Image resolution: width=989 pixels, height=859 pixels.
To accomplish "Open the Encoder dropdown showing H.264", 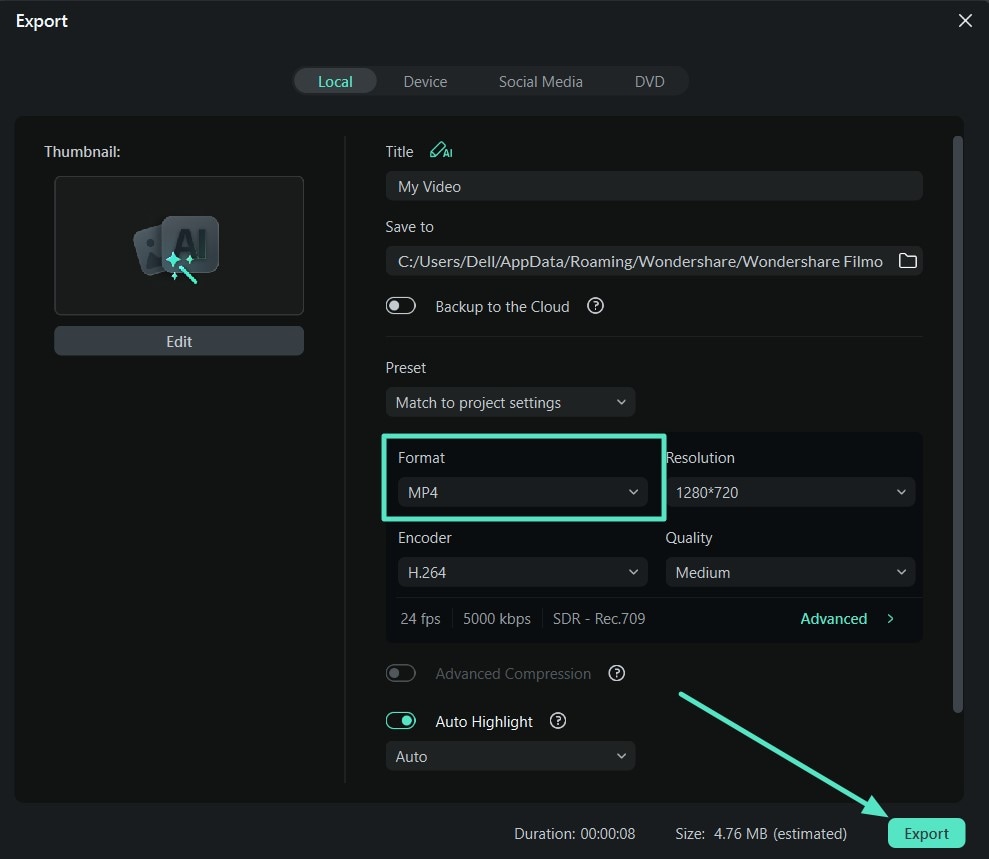I will (x=522, y=573).
